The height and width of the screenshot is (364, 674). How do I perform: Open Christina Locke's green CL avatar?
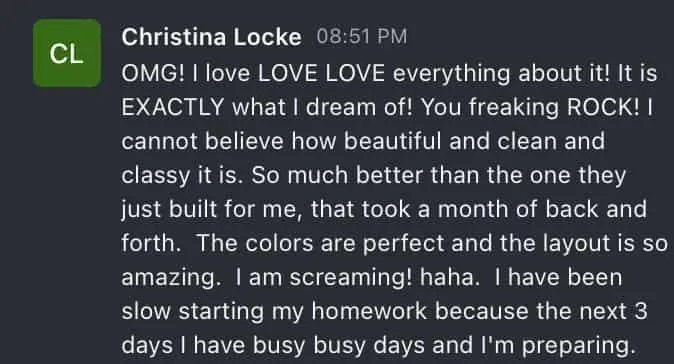(67, 53)
